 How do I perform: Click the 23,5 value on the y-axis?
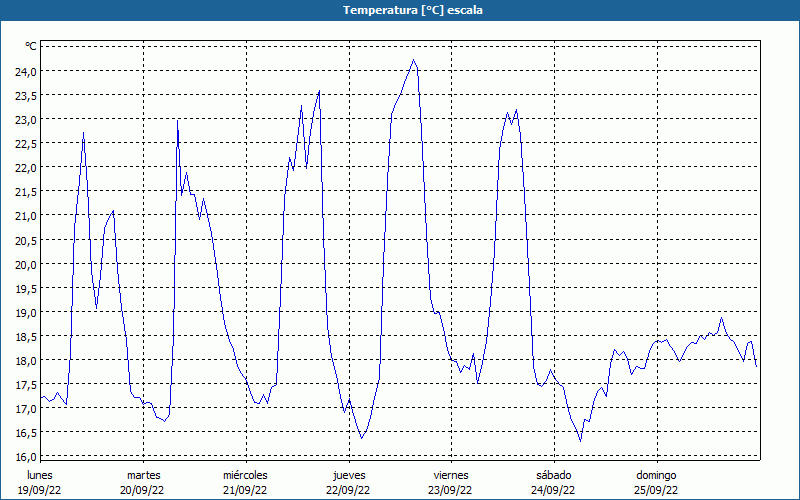click(26, 95)
